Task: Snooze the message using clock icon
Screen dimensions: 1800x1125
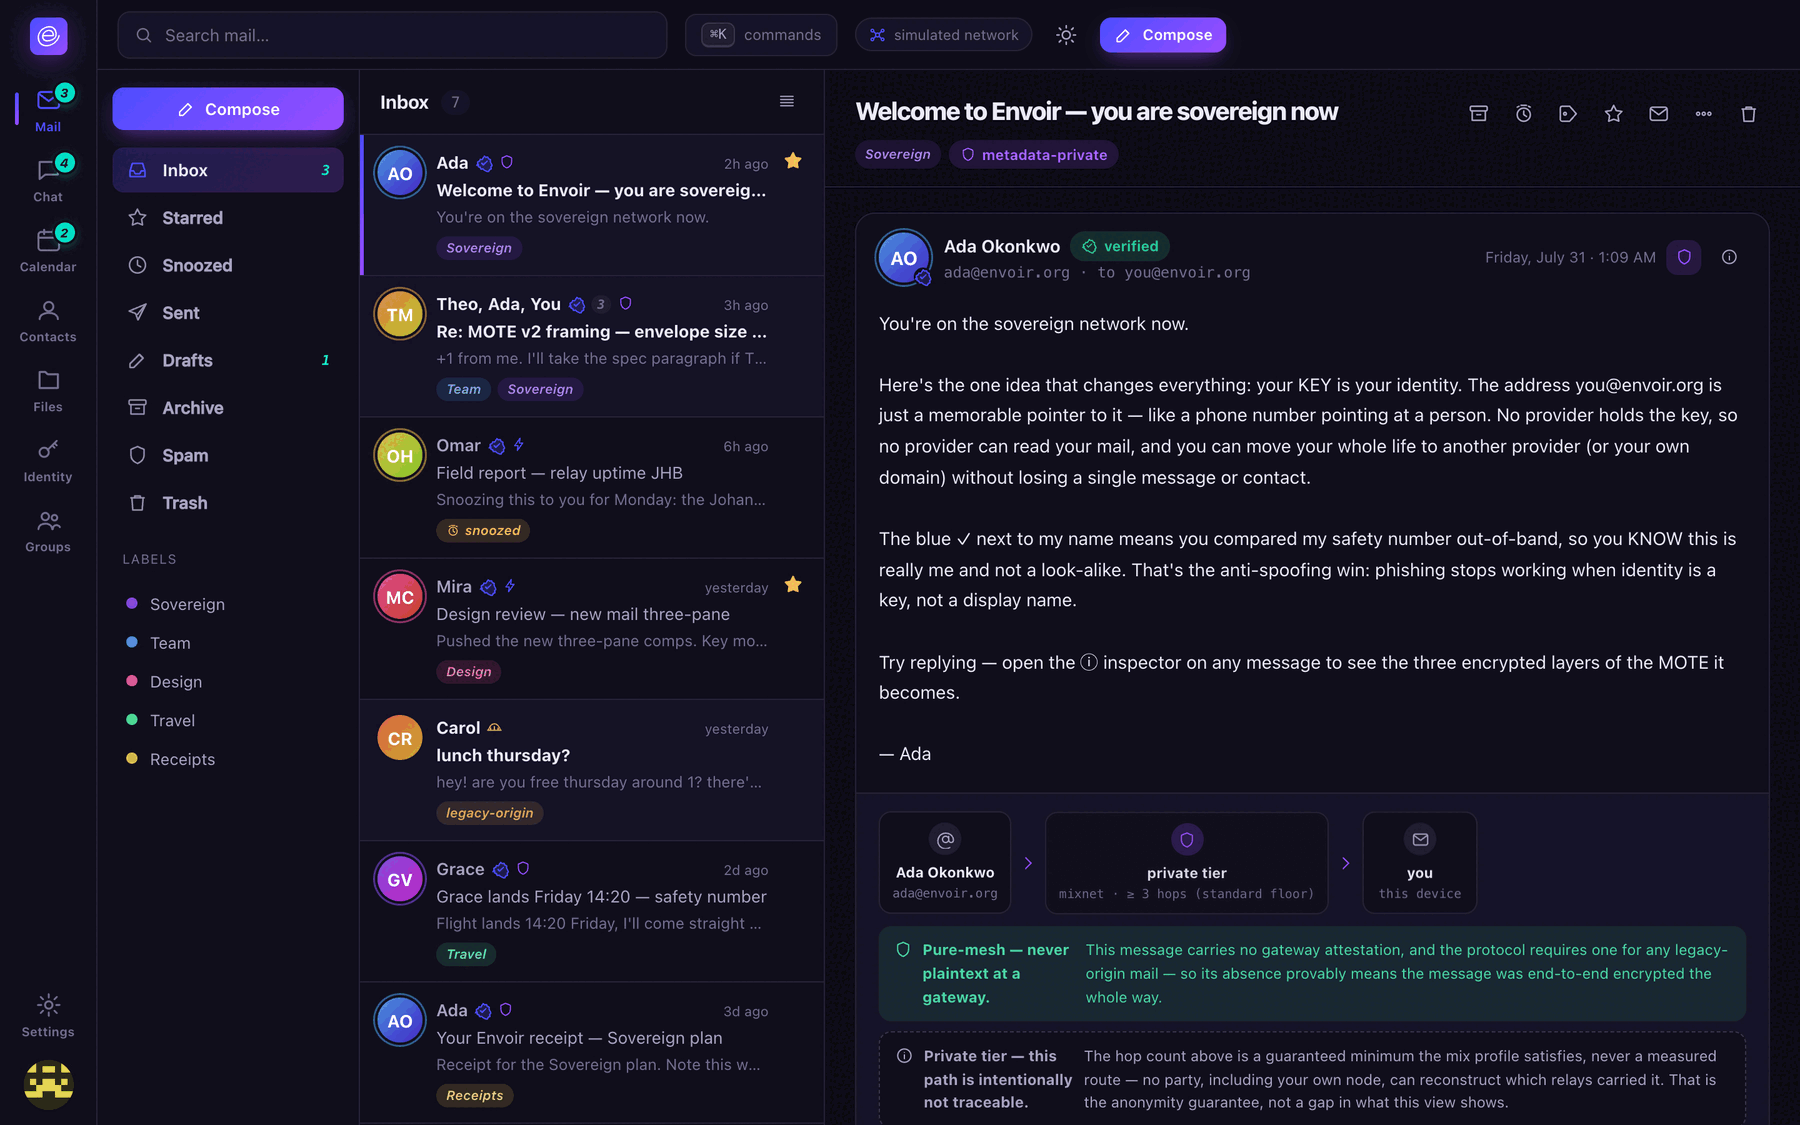Action: pos(1523,114)
